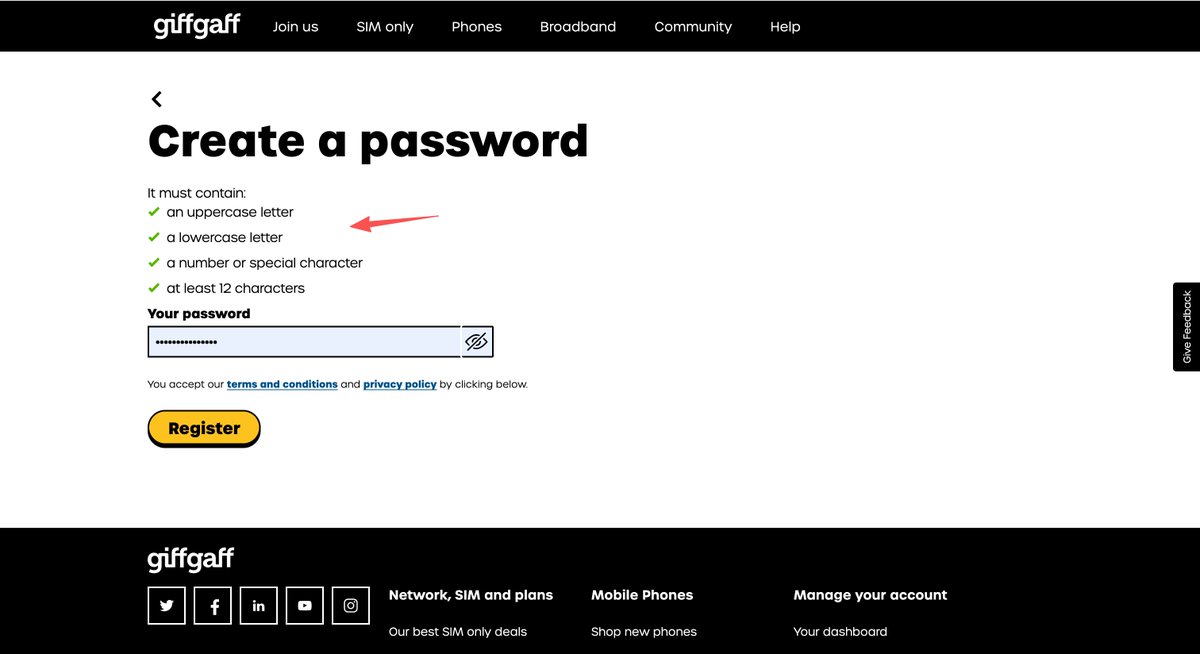Open the Phones menu
This screenshot has width=1200, height=654.
476,27
